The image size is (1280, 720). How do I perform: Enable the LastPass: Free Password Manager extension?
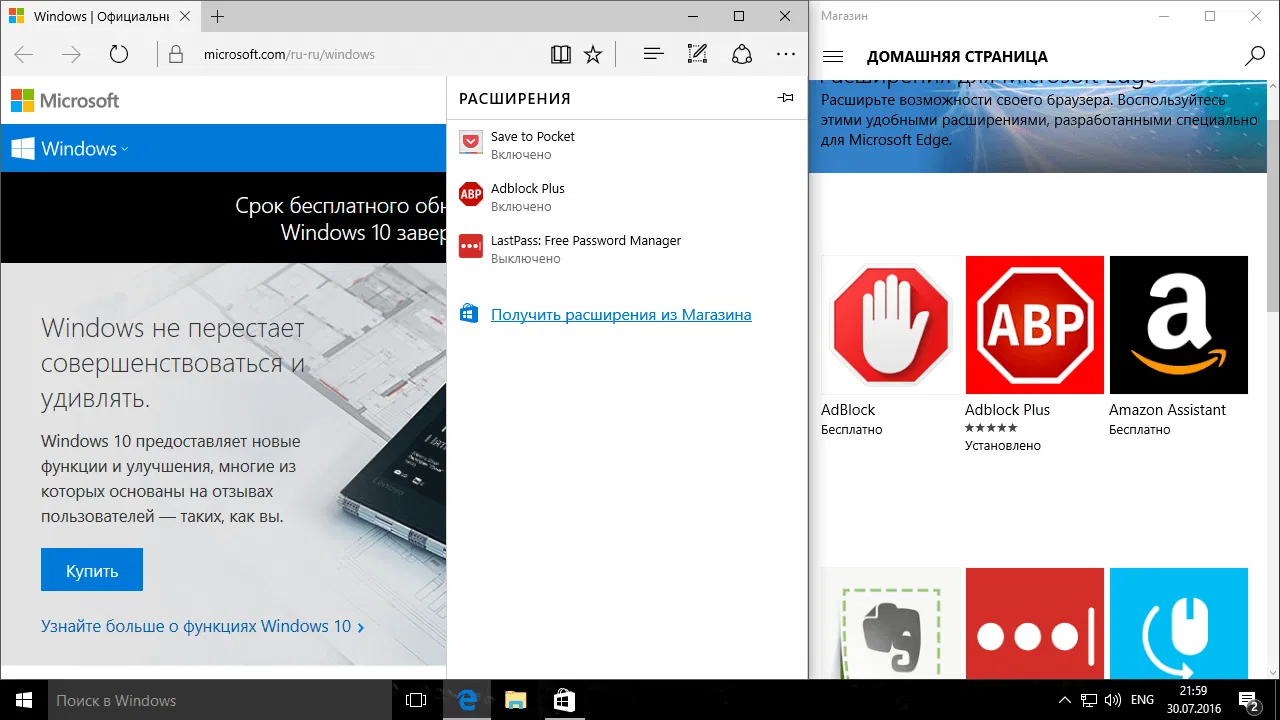pos(586,248)
